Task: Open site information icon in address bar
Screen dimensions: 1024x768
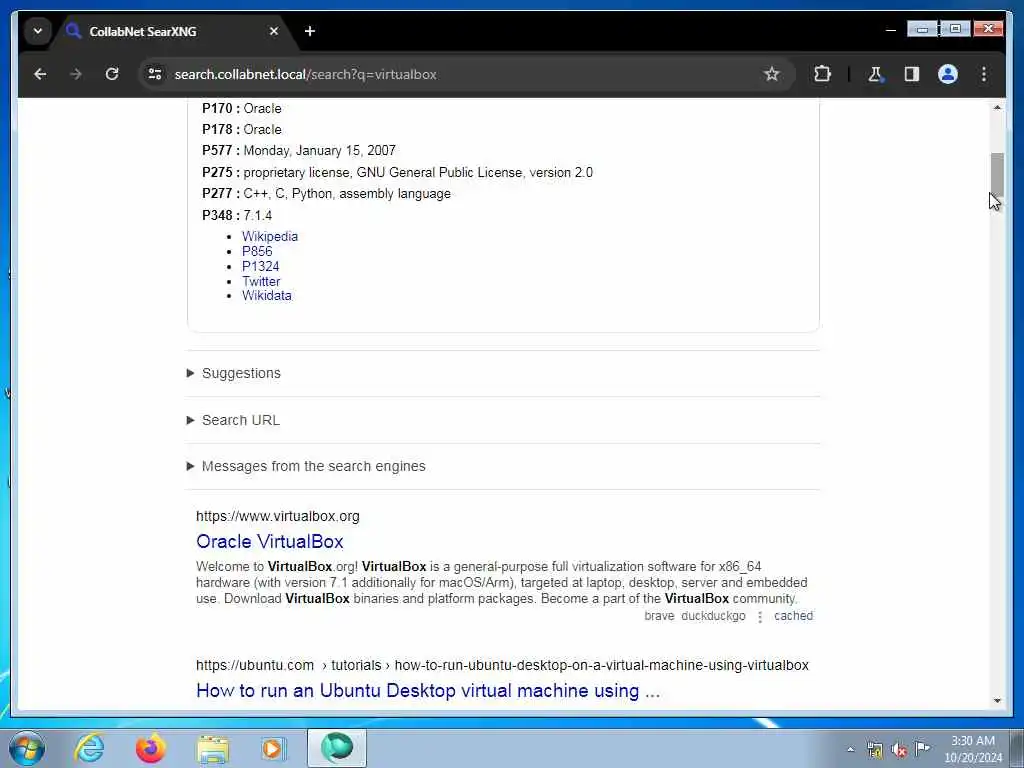Action: point(155,74)
